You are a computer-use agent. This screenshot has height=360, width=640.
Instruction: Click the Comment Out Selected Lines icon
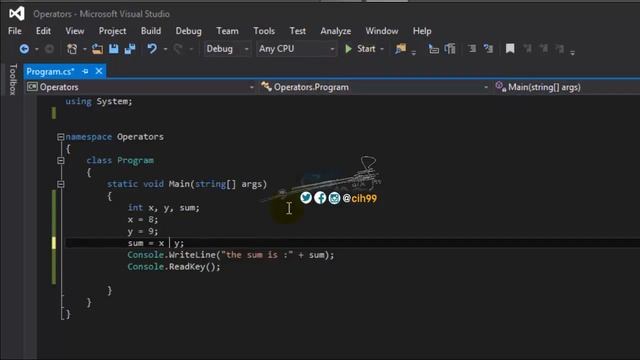433,49
